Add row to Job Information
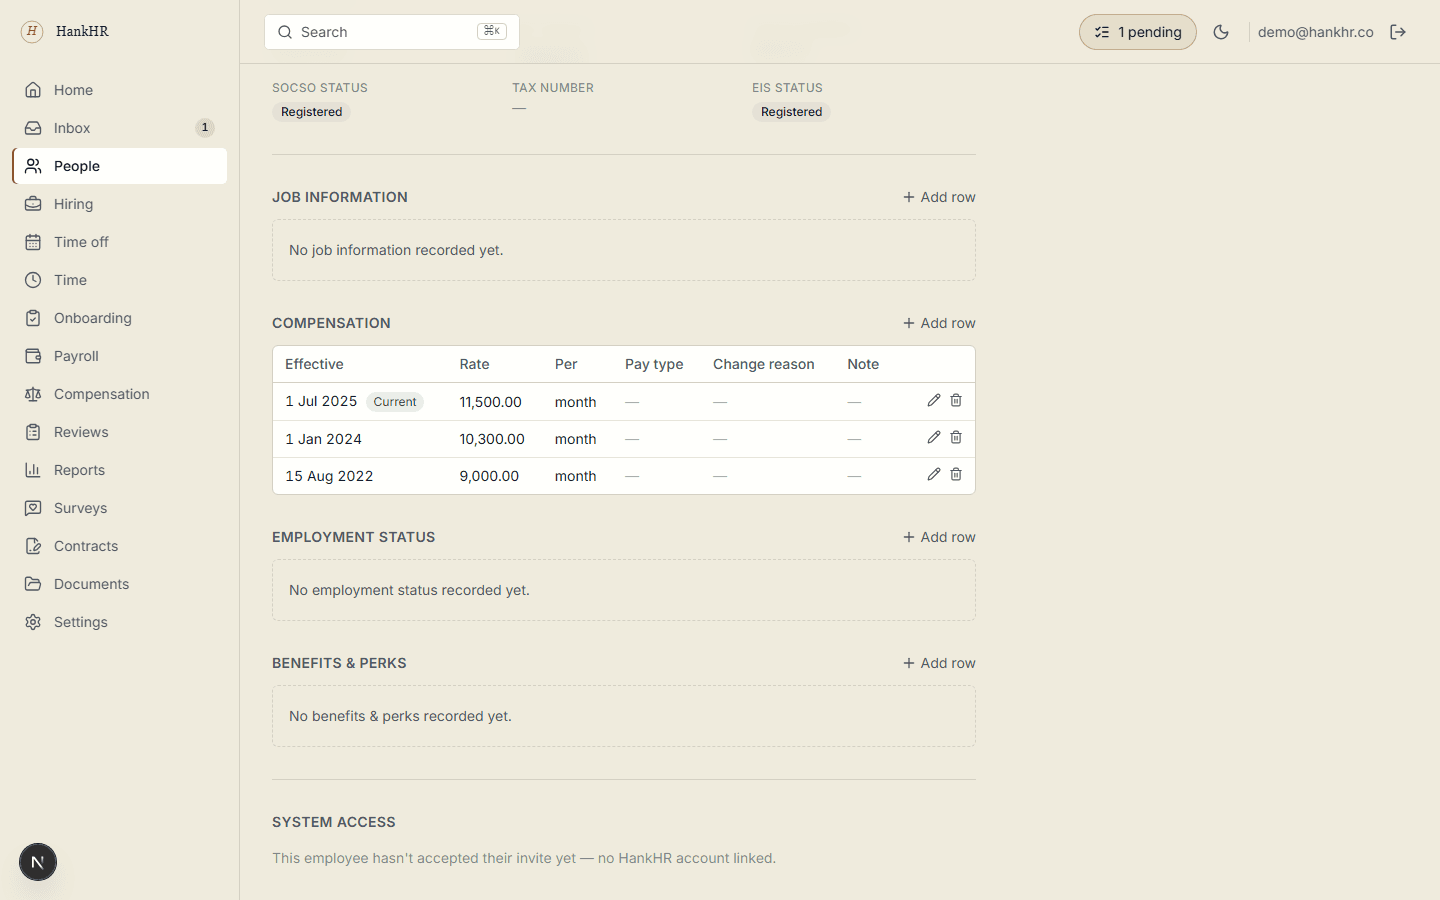1440x900 pixels. pyautogui.click(x=939, y=197)
